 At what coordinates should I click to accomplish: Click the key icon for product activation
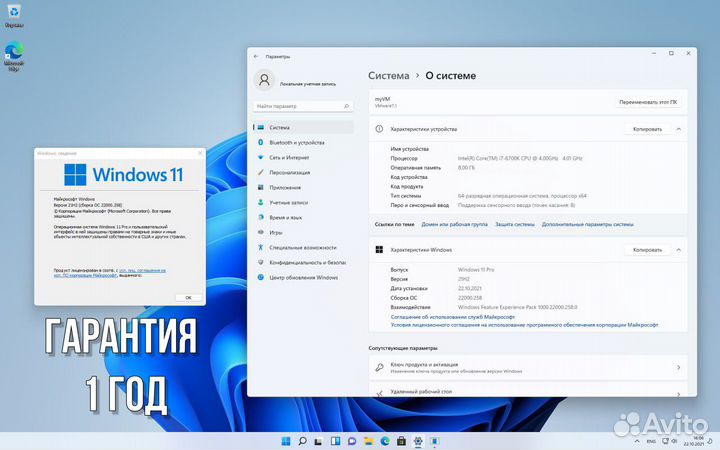379,367
